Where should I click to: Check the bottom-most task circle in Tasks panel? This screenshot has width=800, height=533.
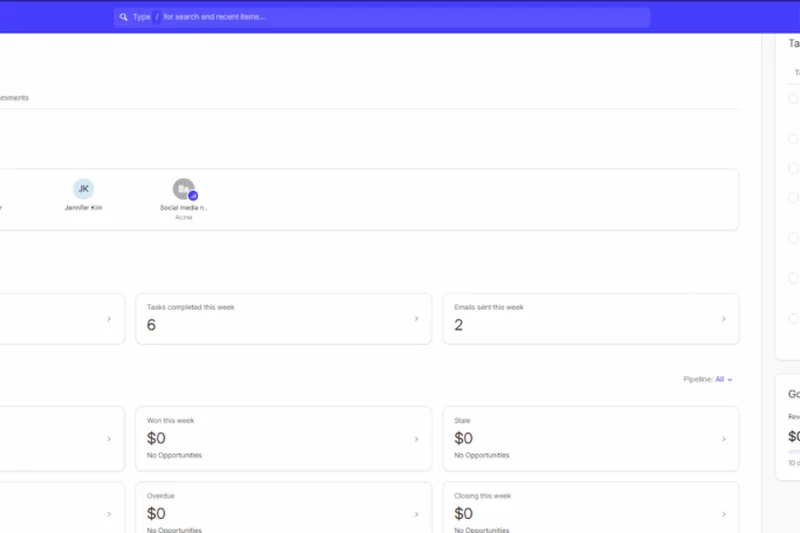point(793,319)
